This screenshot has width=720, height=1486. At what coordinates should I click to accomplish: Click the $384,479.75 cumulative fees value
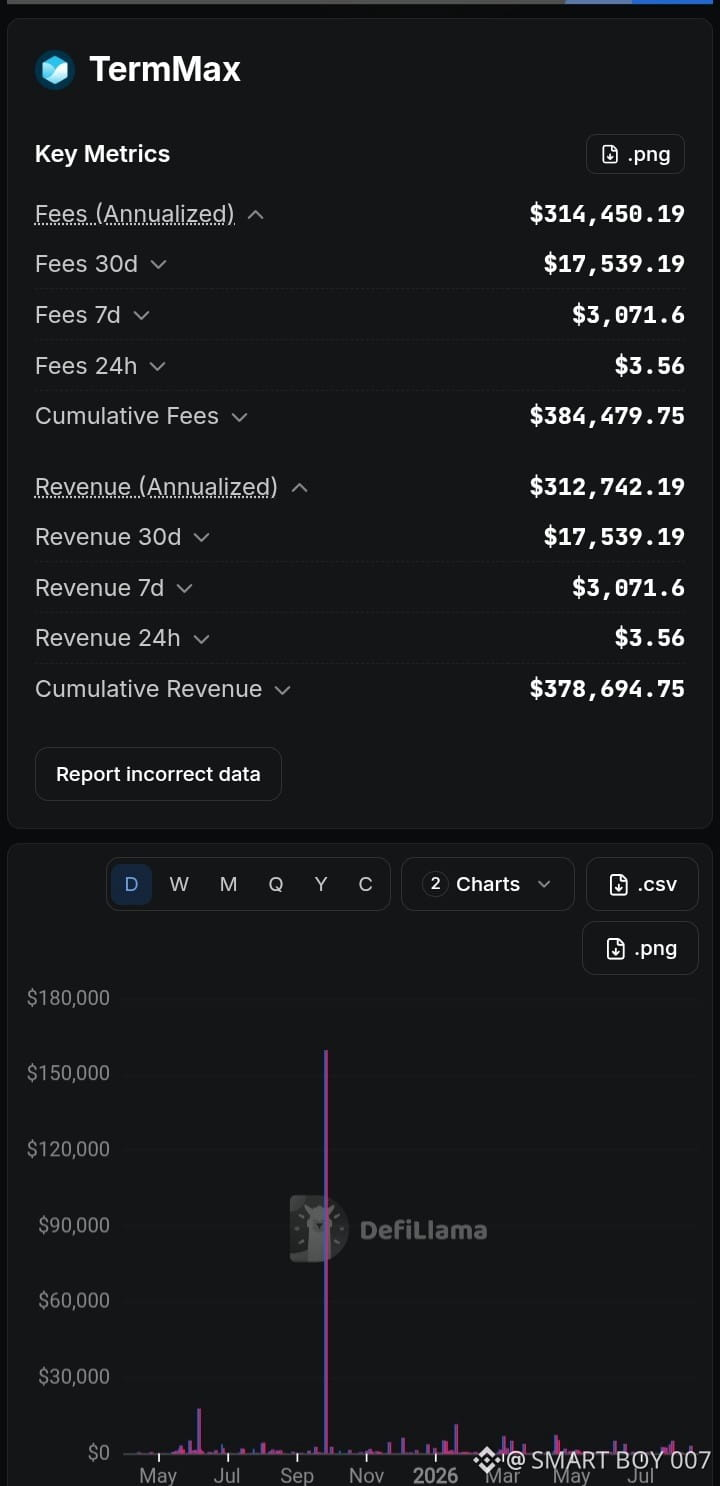tap(607, 416)
